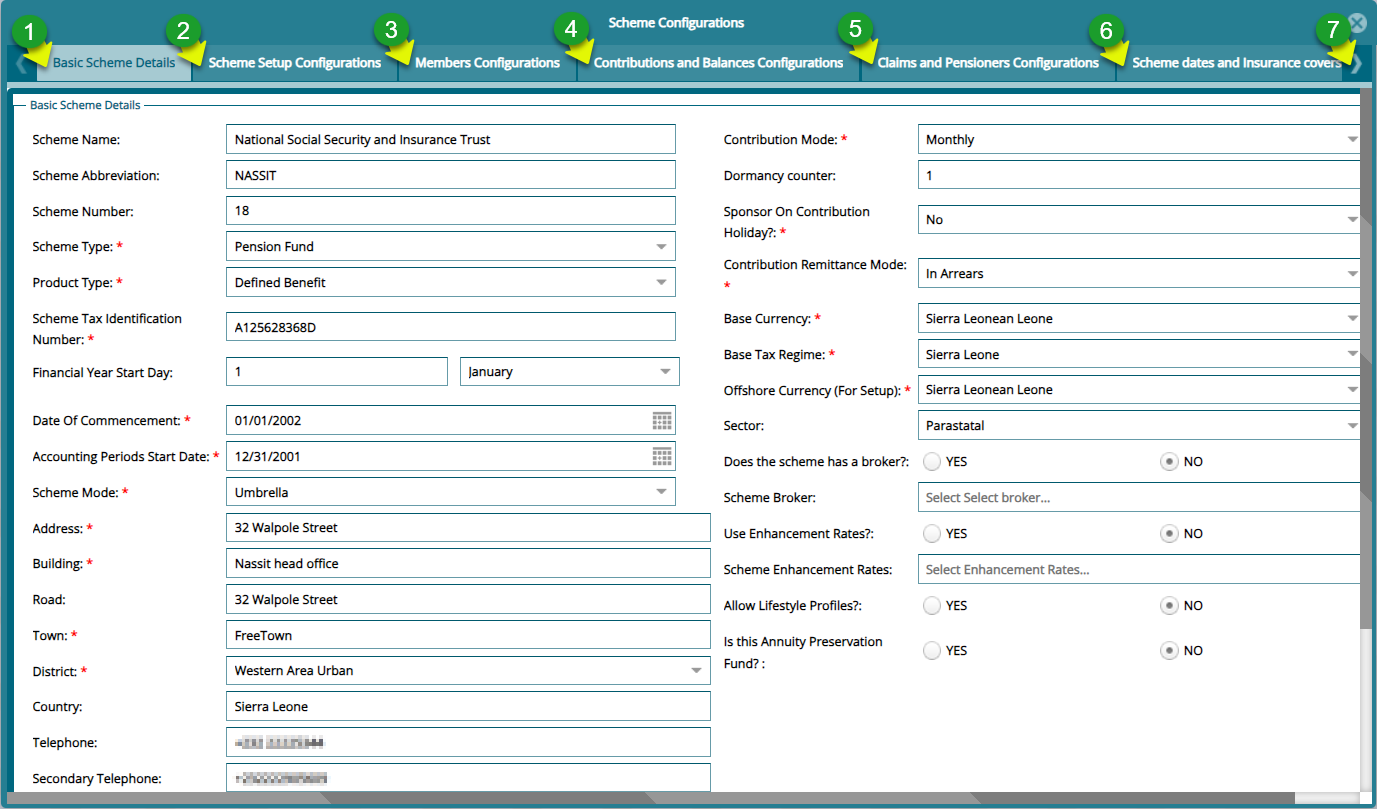Select YES for Use Enhancement Rates

(x=933, y=534)
